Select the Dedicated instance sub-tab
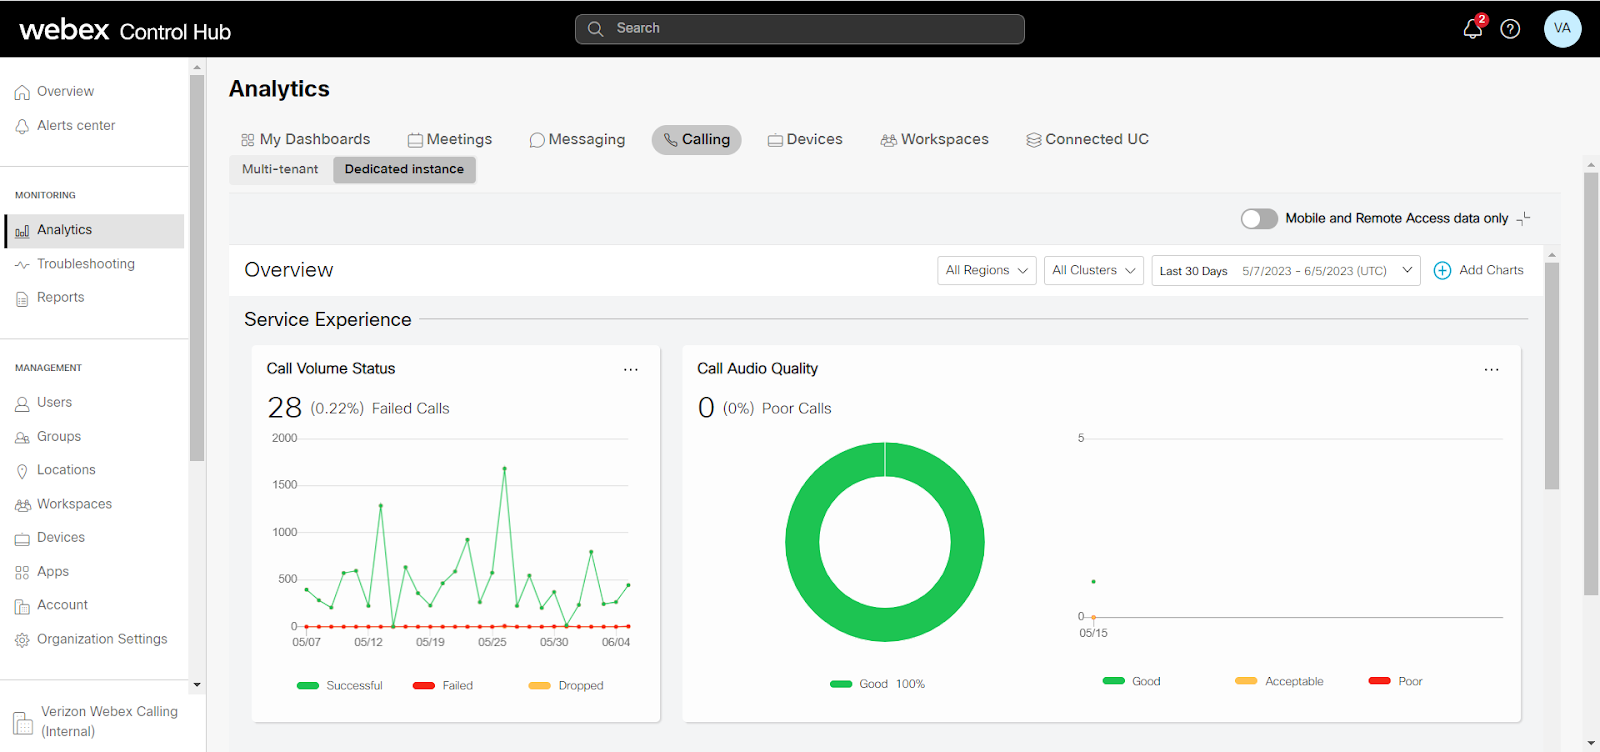 (404, 169)
